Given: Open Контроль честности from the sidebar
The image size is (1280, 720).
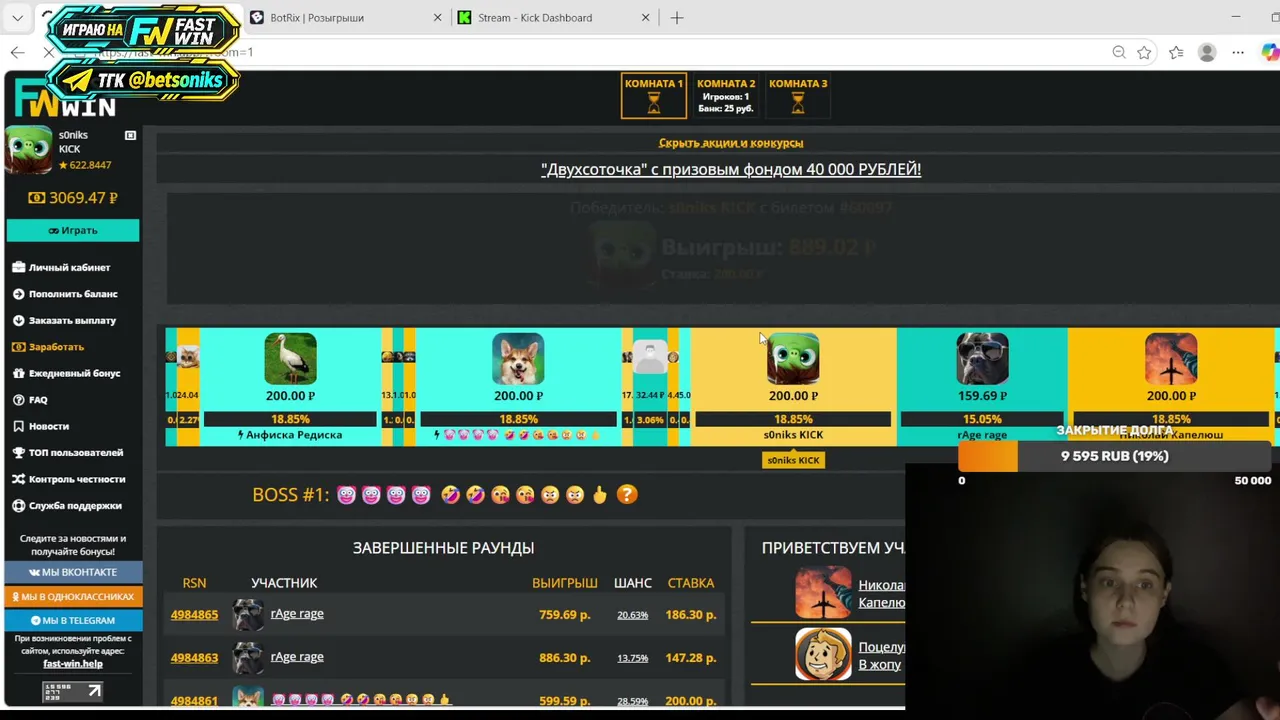Looking at the screenshot, I should click(69, 479).
